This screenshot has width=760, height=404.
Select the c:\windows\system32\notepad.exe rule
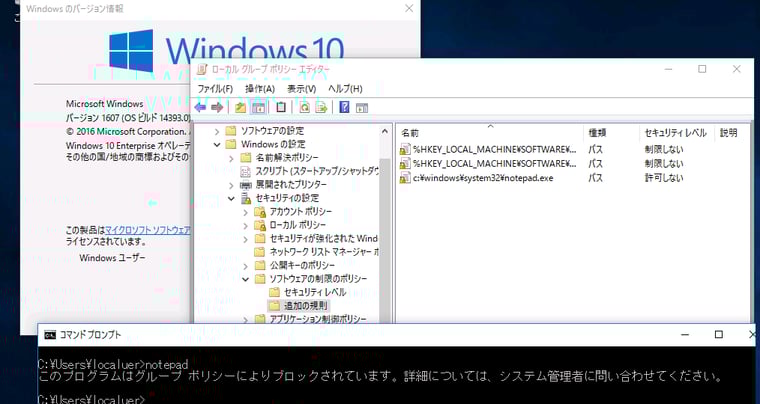[x=483, y=178]
